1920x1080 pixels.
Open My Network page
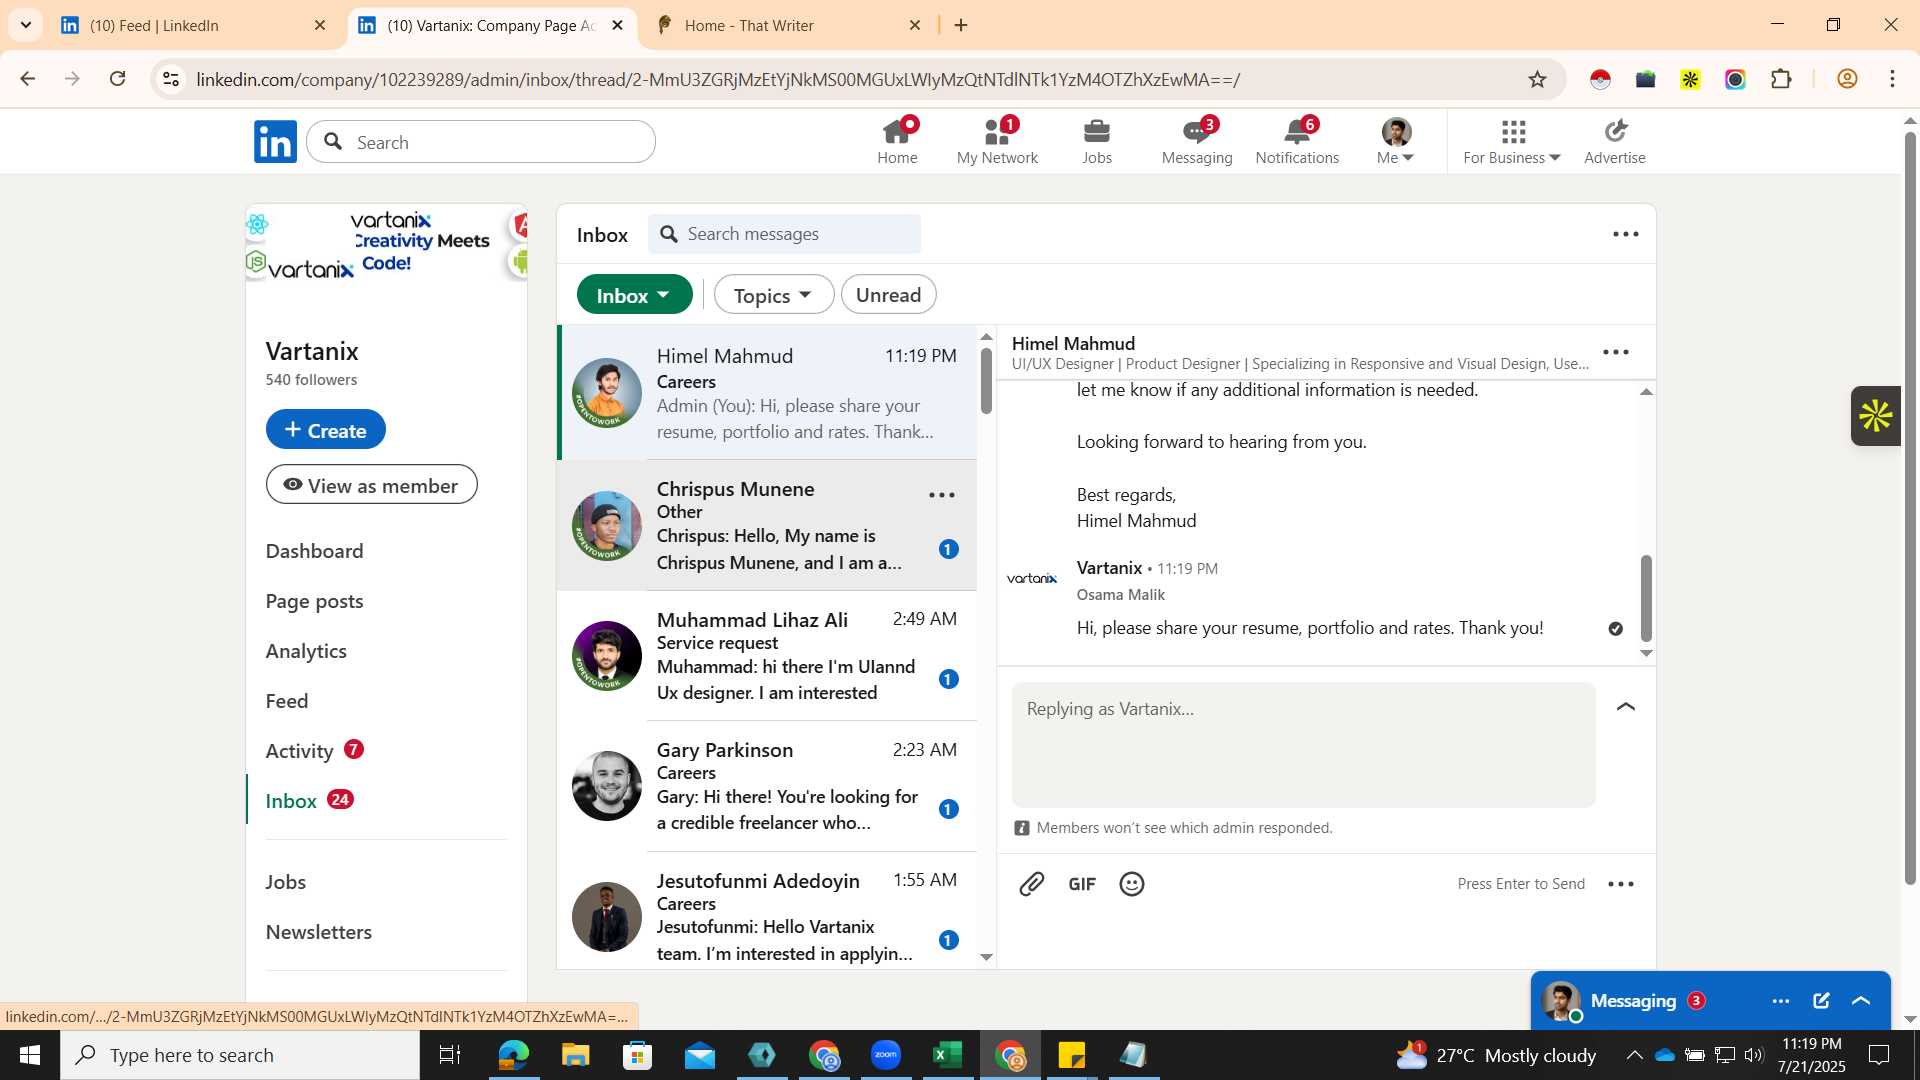pyautogui.click(x=997, y=141)
